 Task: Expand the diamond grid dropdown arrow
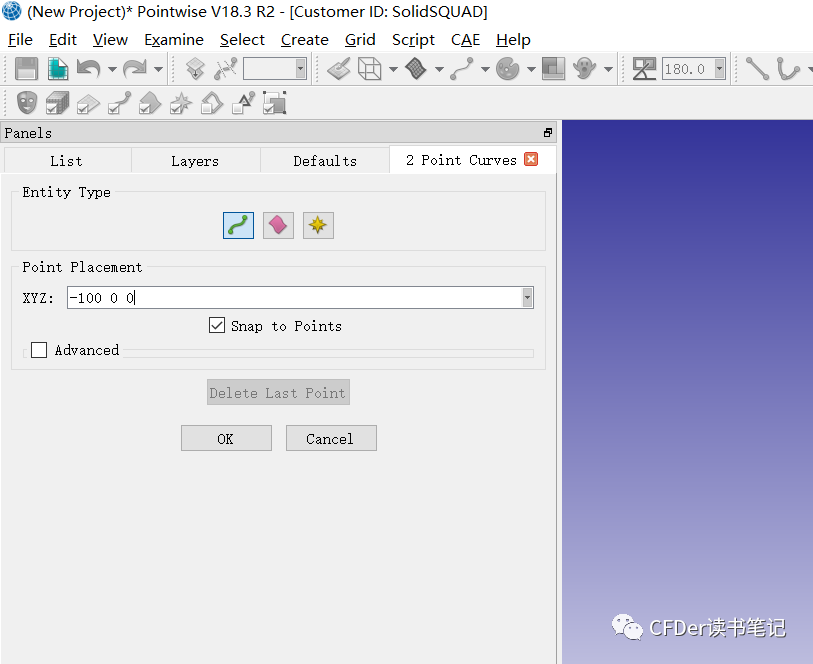439,69
